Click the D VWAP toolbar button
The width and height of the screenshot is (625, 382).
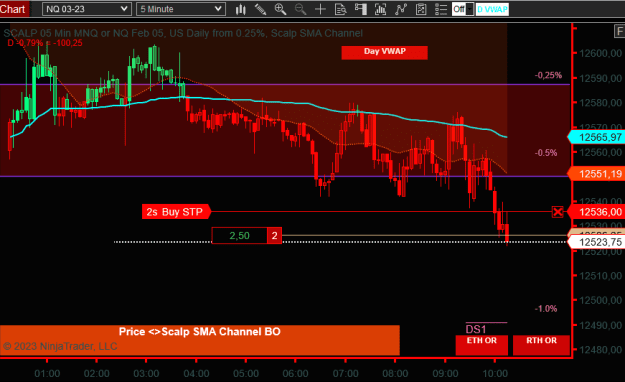pyautogui.click(x=492, y=9)
